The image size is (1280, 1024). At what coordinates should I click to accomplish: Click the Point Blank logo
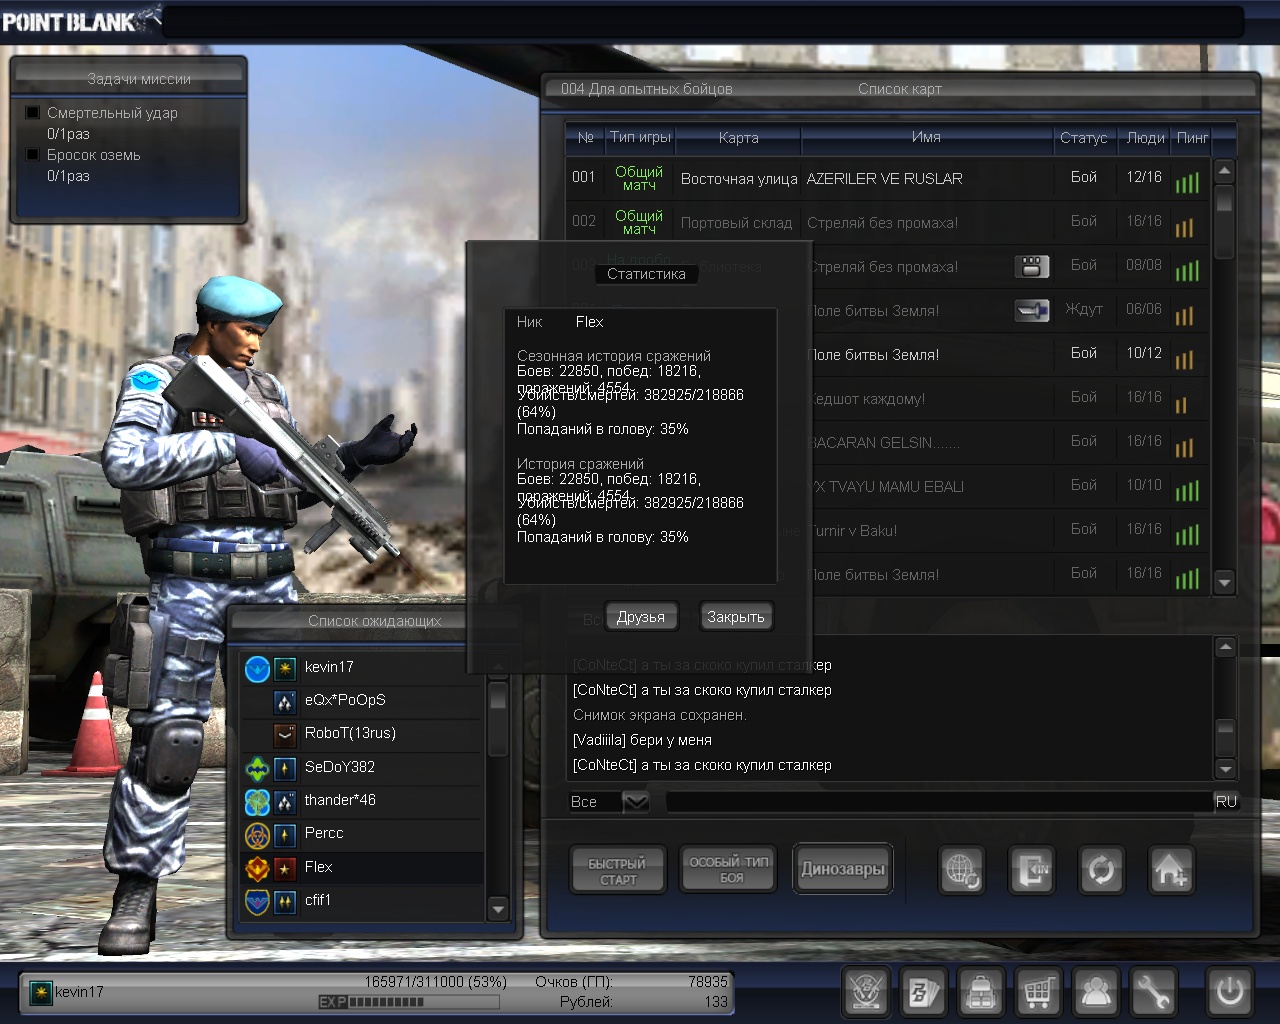click(x=82, y=20)
